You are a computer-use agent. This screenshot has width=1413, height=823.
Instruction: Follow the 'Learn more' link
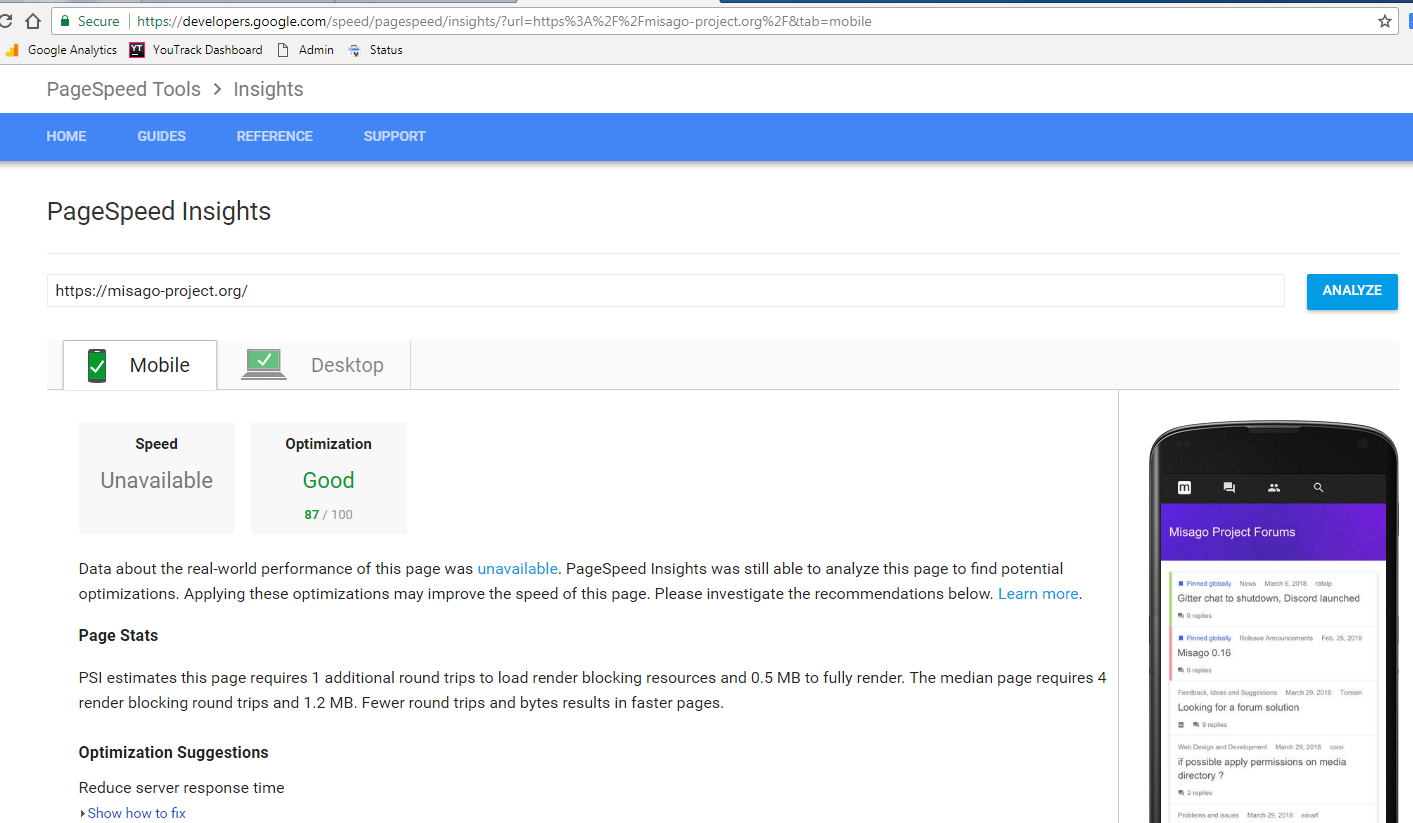click(x=1038, y=593)
